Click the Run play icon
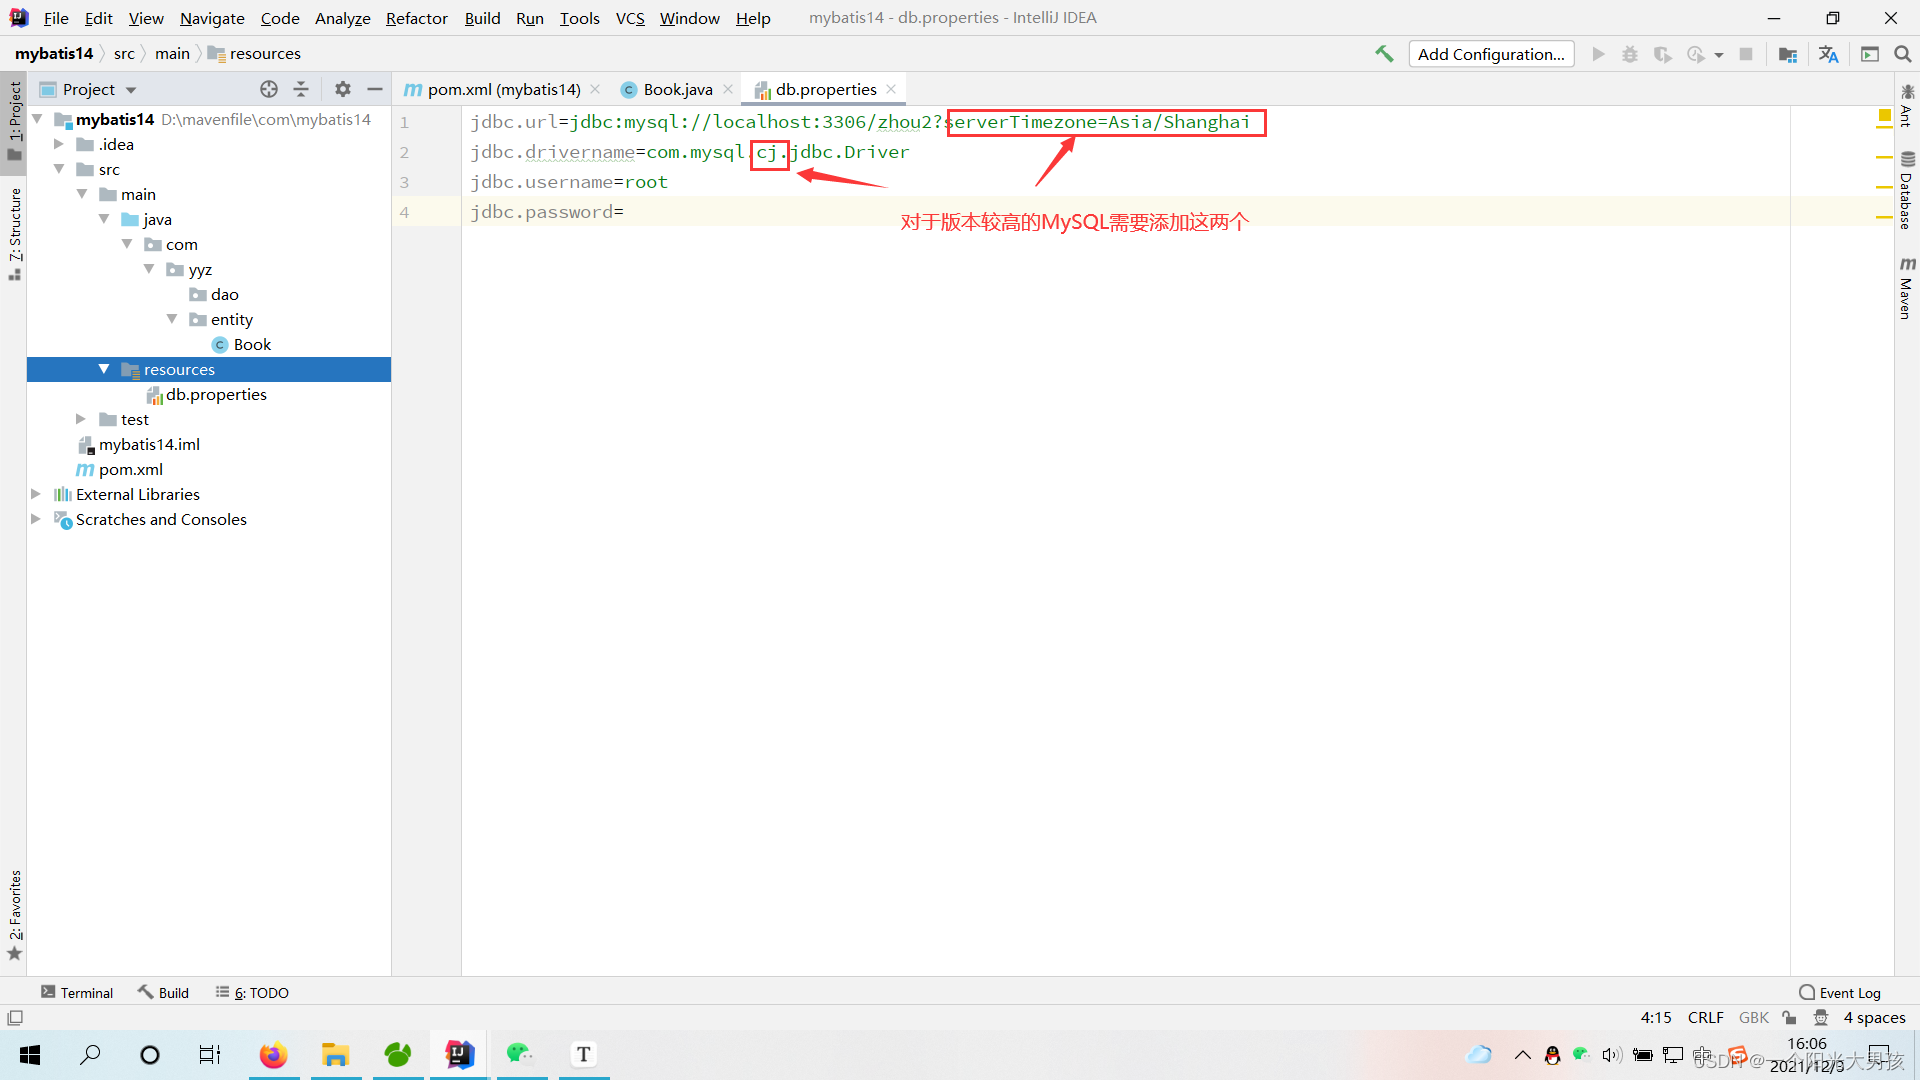This screenshot has height=1080, width=1920. tap(1598, 54)
